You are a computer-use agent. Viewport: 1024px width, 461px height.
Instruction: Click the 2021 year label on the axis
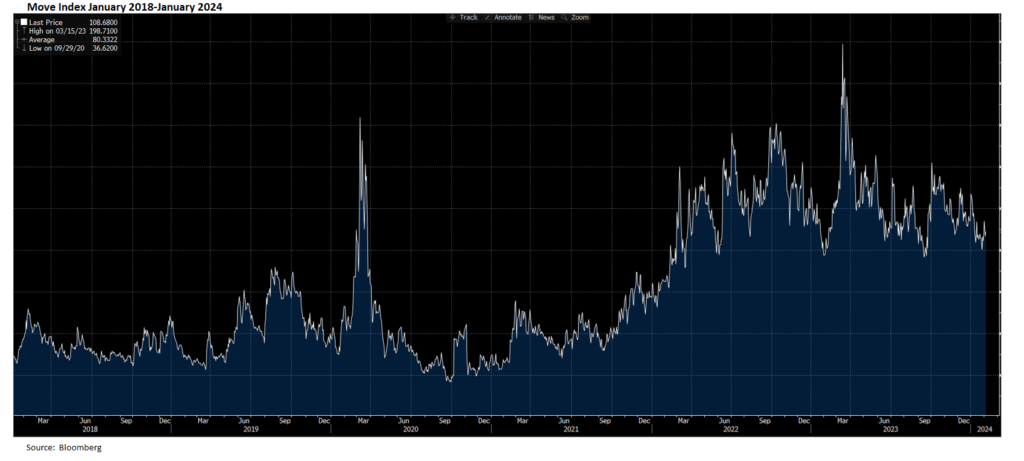(x=570, y=429)
